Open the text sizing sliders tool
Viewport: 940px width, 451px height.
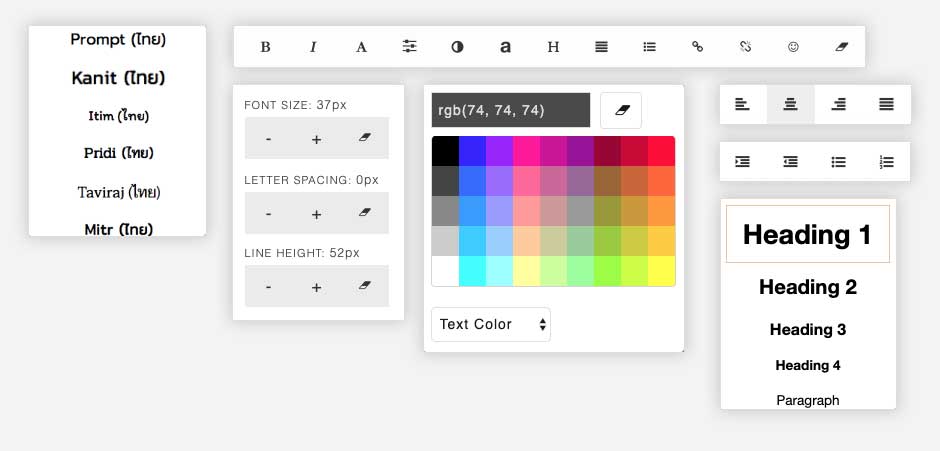[409, 46]
